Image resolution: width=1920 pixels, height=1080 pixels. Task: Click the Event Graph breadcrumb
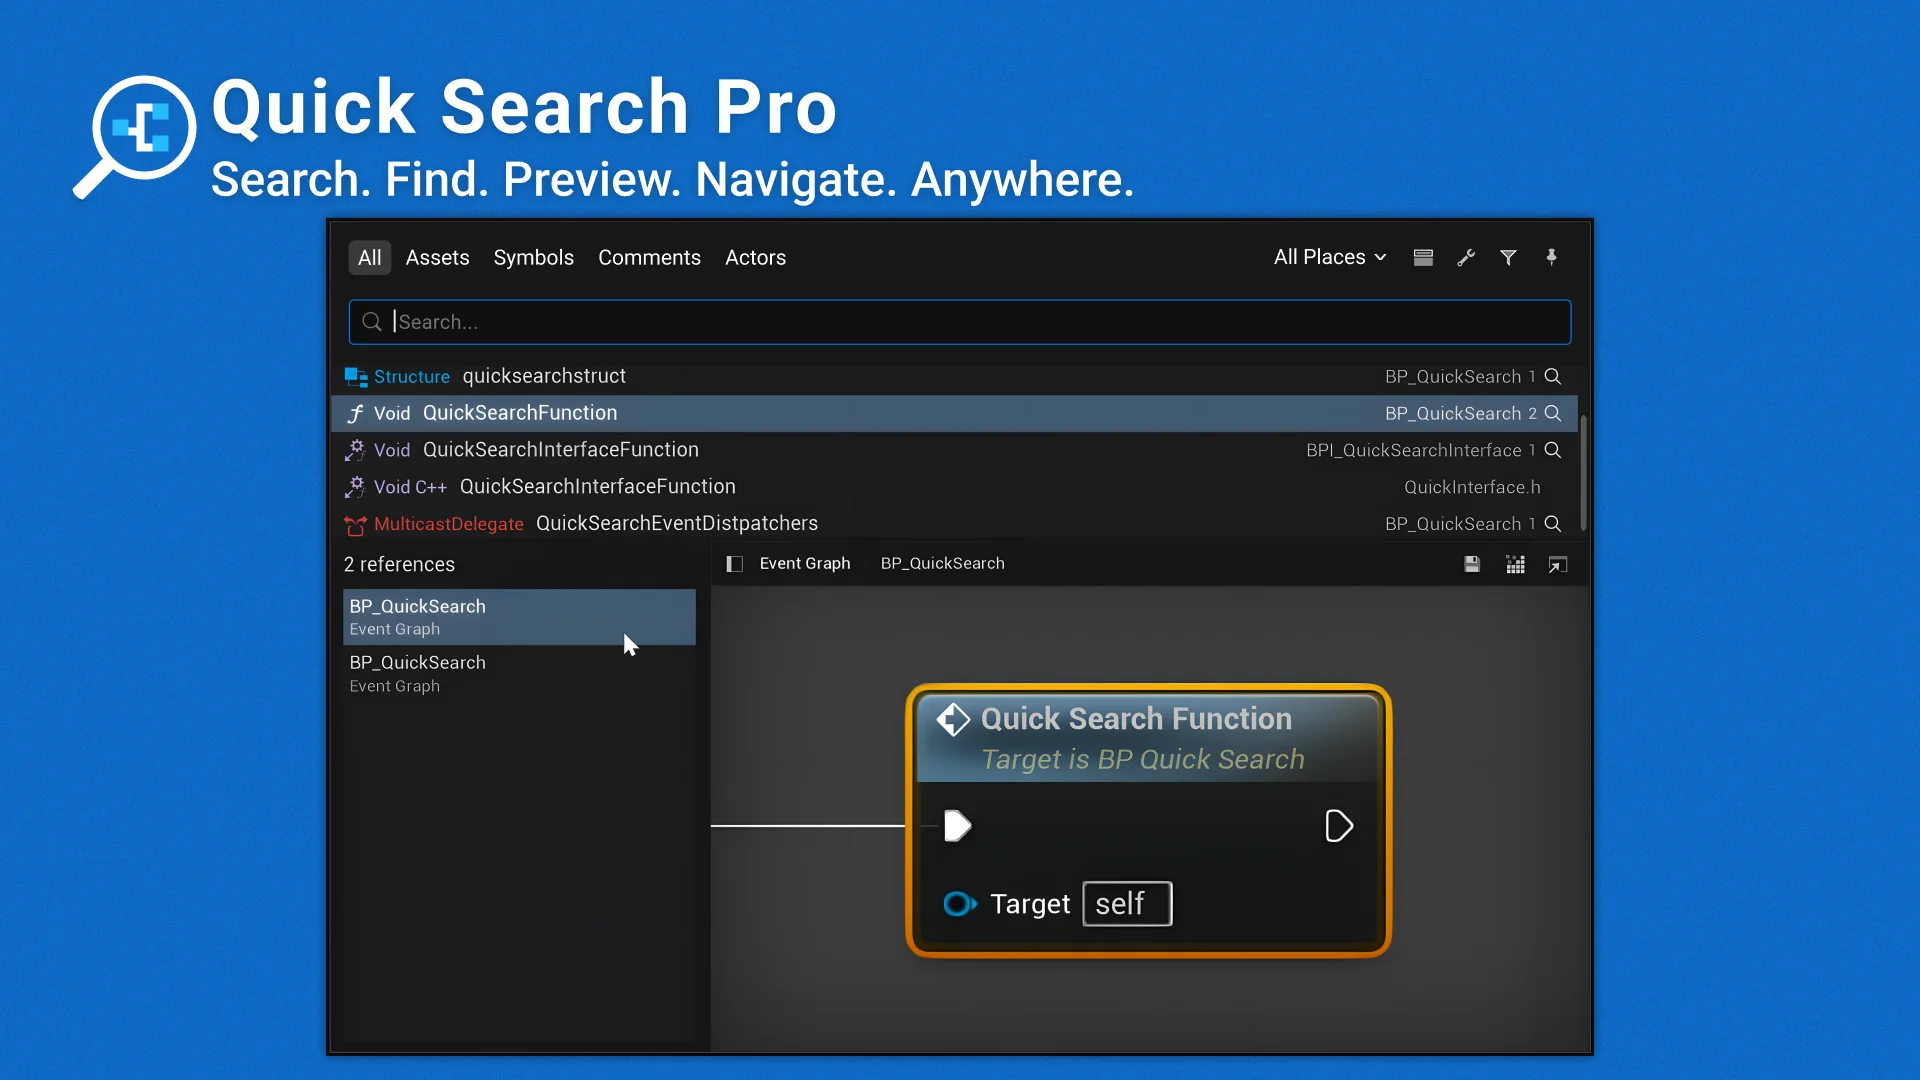[805, 564]
